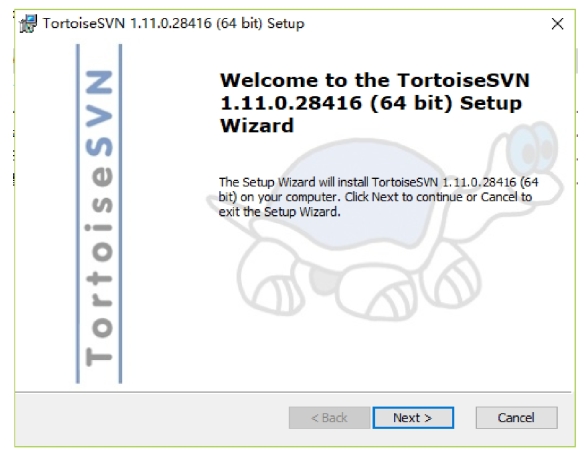
Task: Click the greyed-out < Back button
Action: click(329, 418)
